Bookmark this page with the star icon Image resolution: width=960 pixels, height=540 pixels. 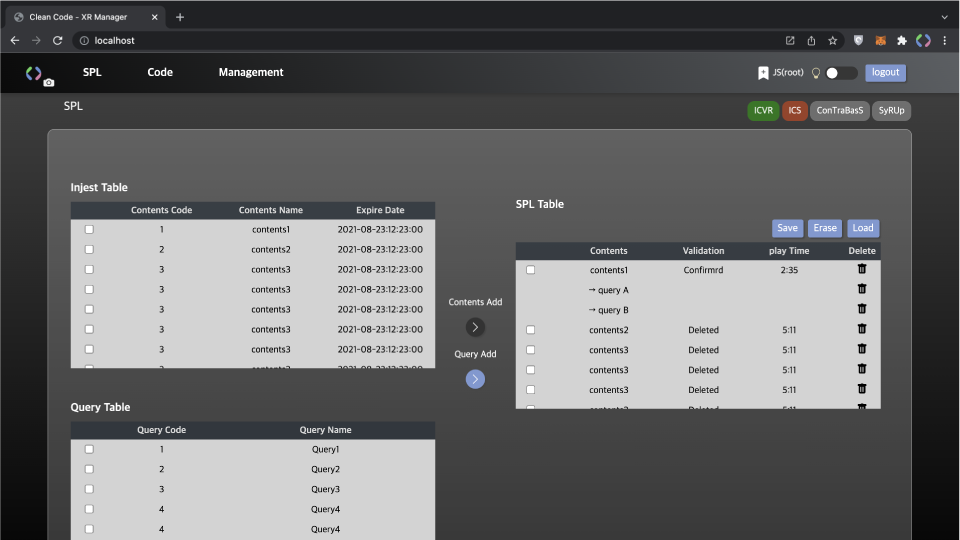click(832, 41)
